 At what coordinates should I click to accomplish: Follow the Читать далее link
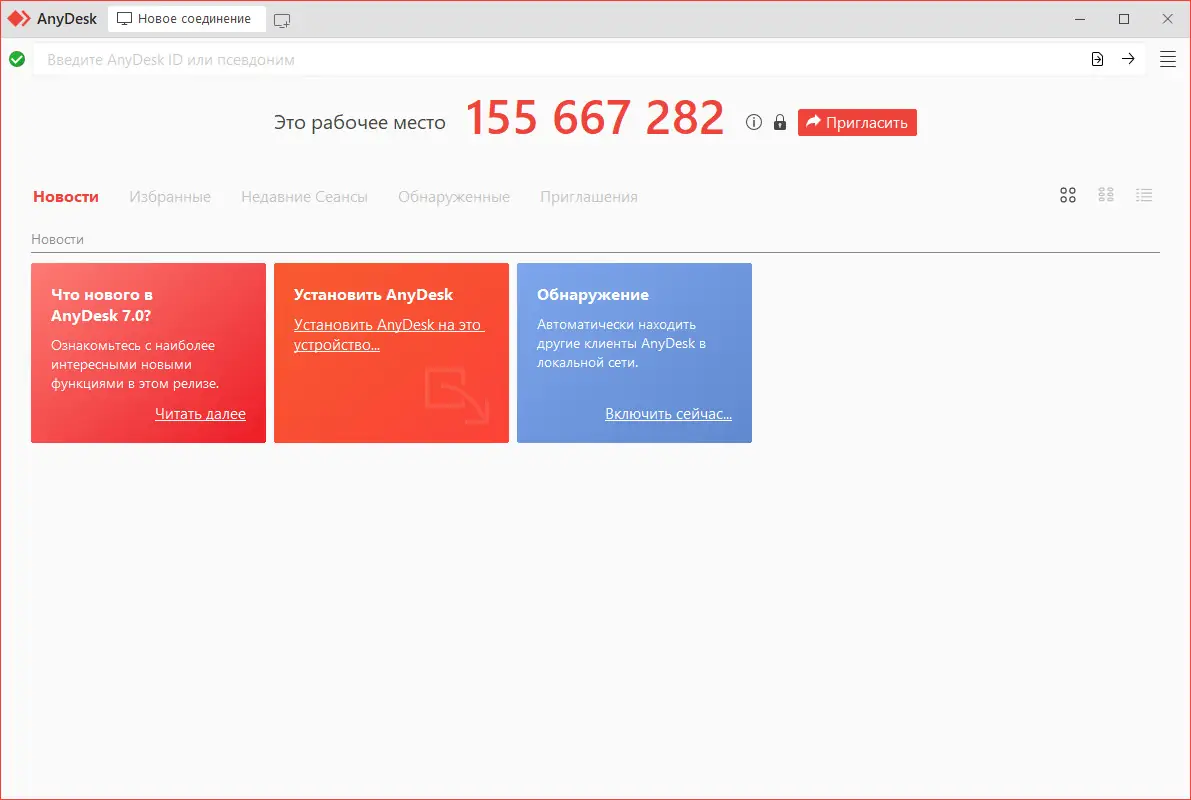pyautogui.click(x=201, y=414)
